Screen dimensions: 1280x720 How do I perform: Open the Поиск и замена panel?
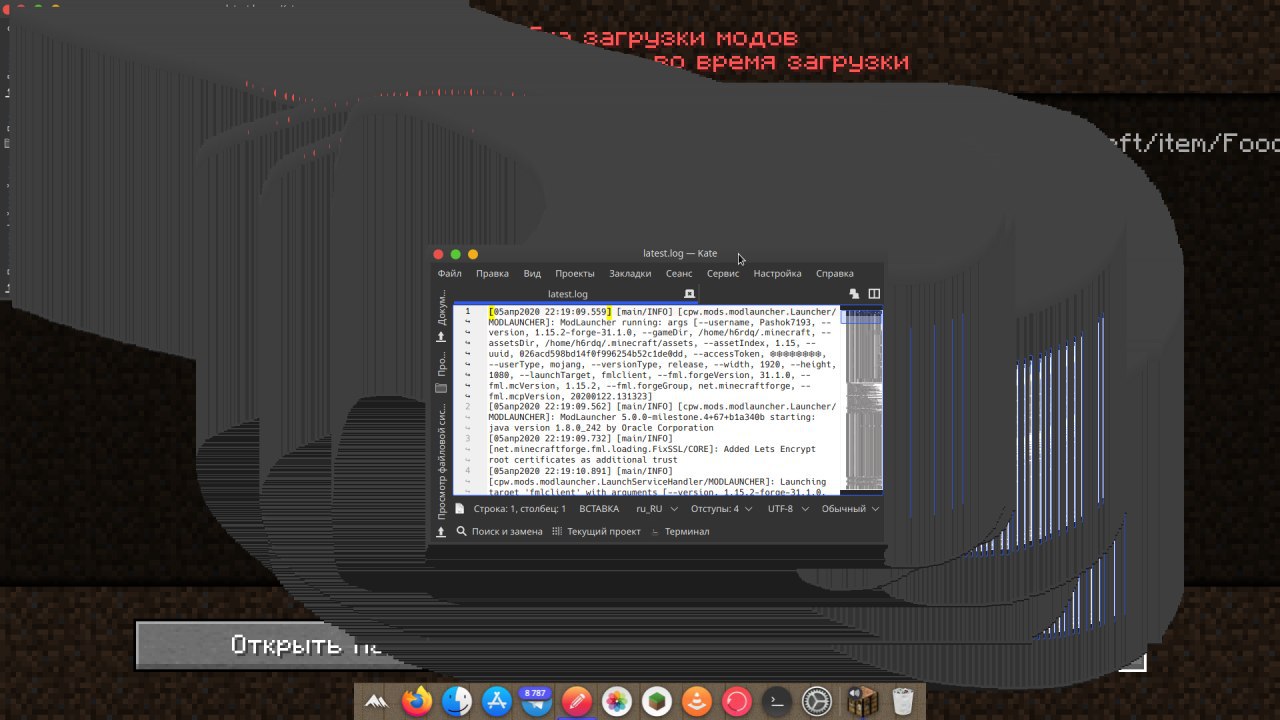499,531
